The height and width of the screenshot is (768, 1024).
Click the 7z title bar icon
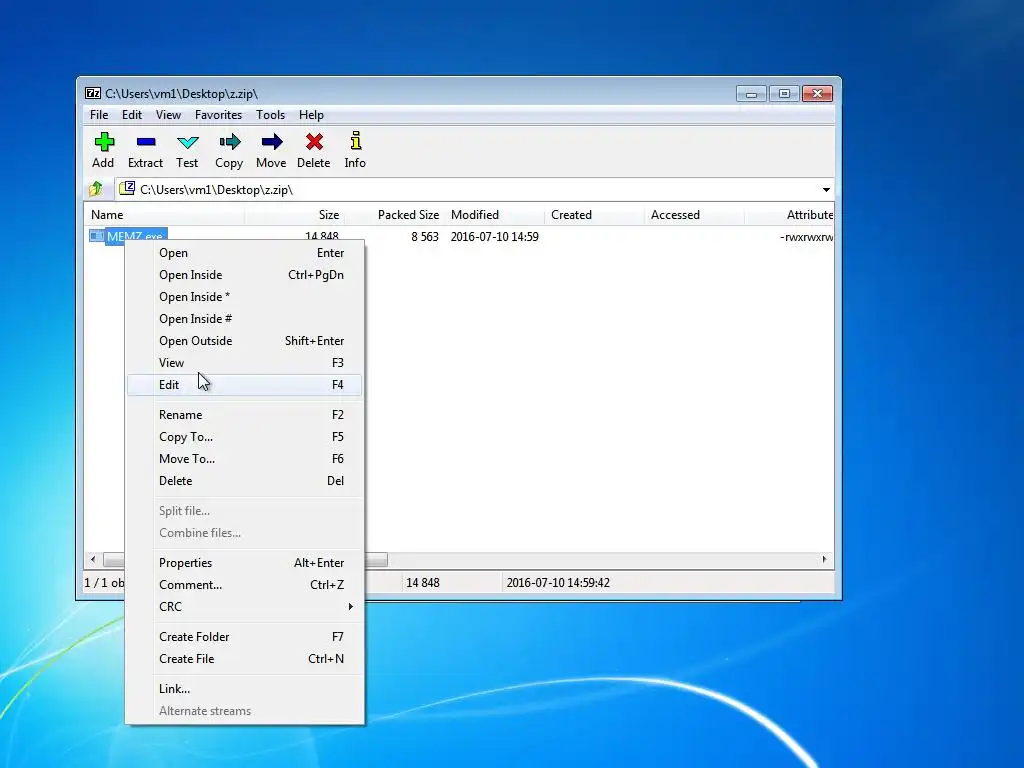(93, 93)
